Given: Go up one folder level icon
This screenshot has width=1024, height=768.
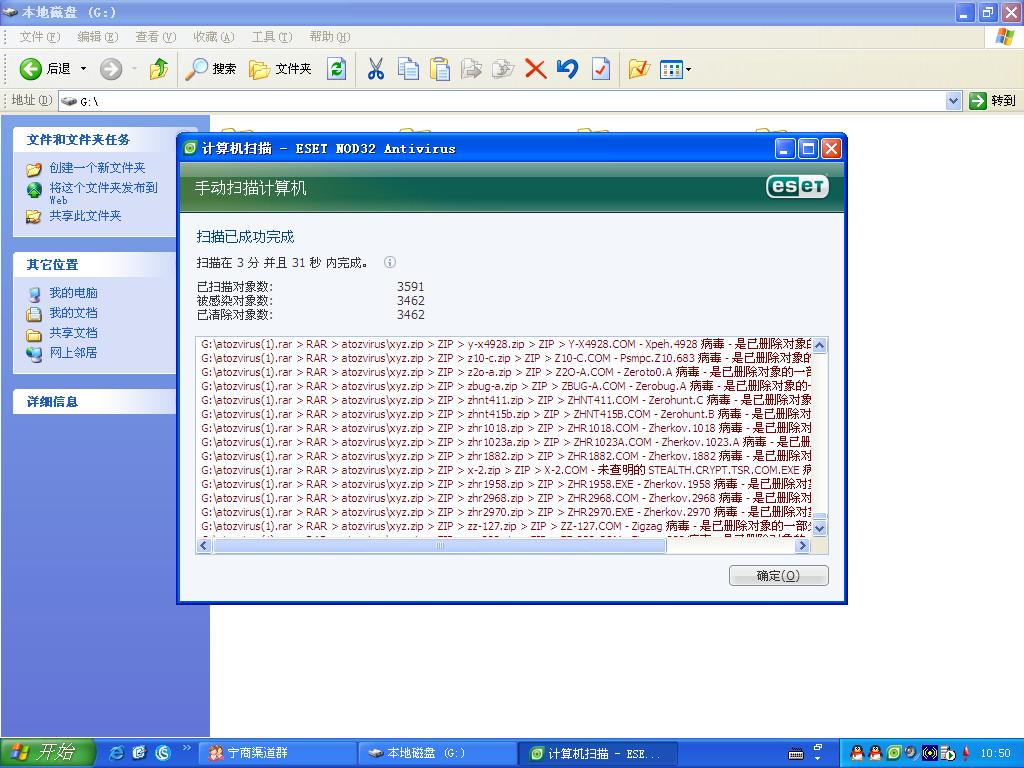Looking at the screenshot, I should coord(158,69).
